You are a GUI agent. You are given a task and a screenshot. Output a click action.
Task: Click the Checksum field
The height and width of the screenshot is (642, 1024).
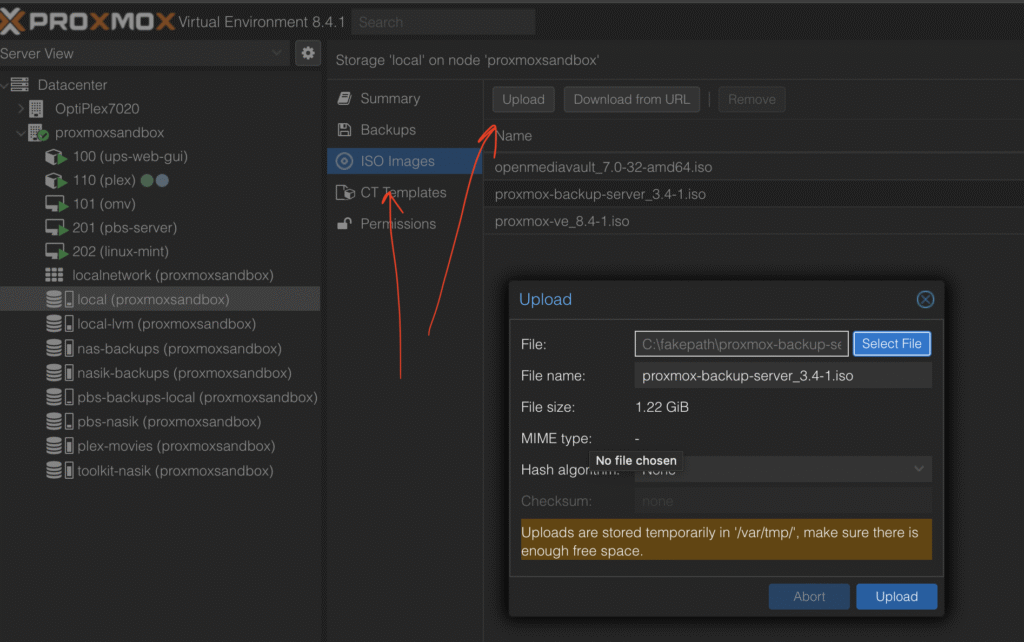(783, 501)
